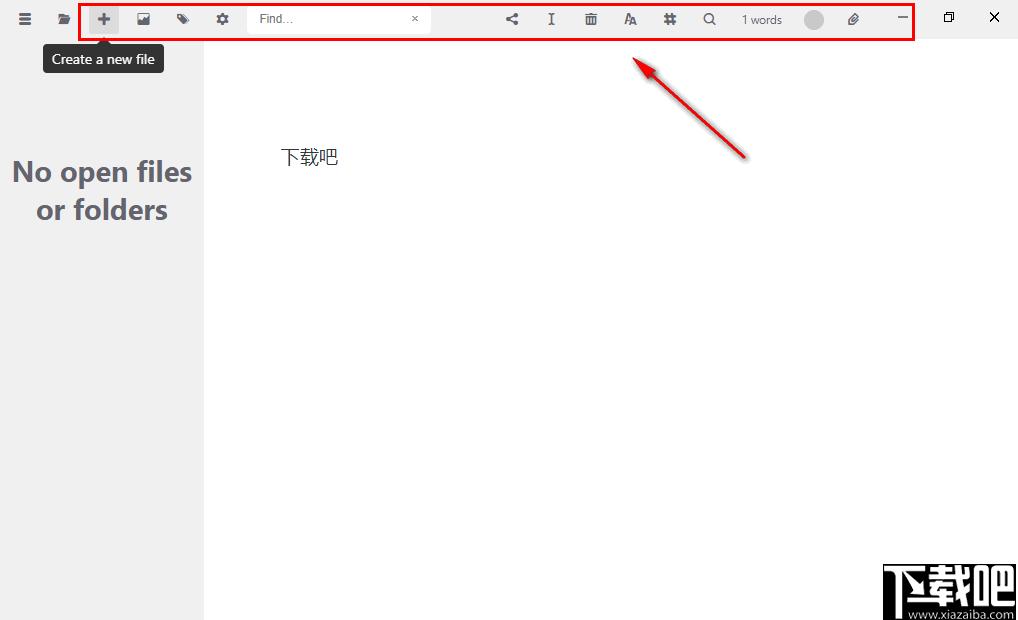Restore down the window
The height and width of the screenshot is (620, 1018).
click(949, 18)
